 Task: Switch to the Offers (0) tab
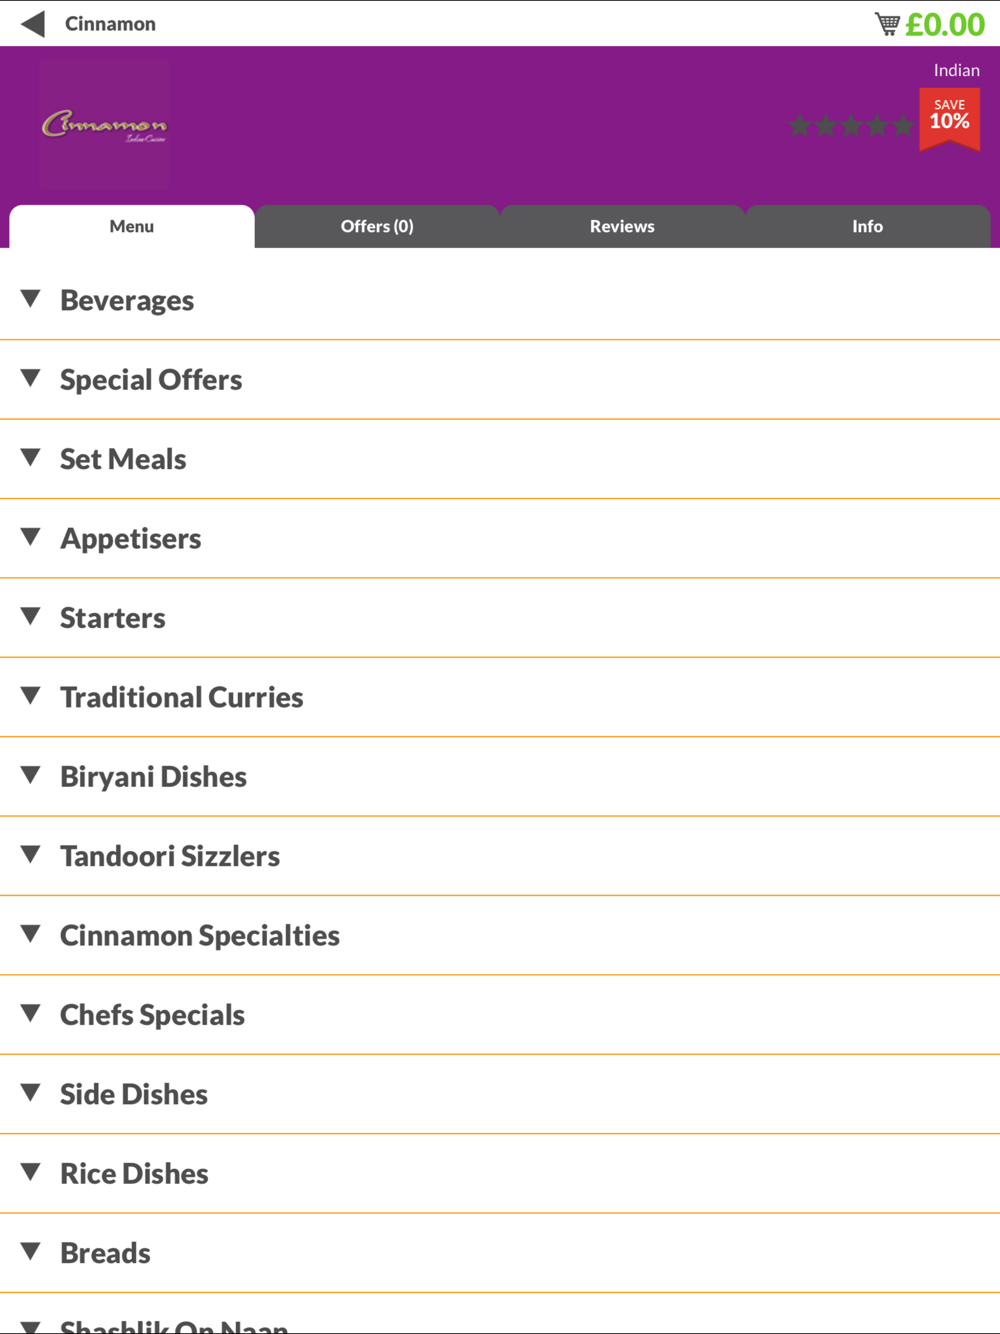coord(377,226)
